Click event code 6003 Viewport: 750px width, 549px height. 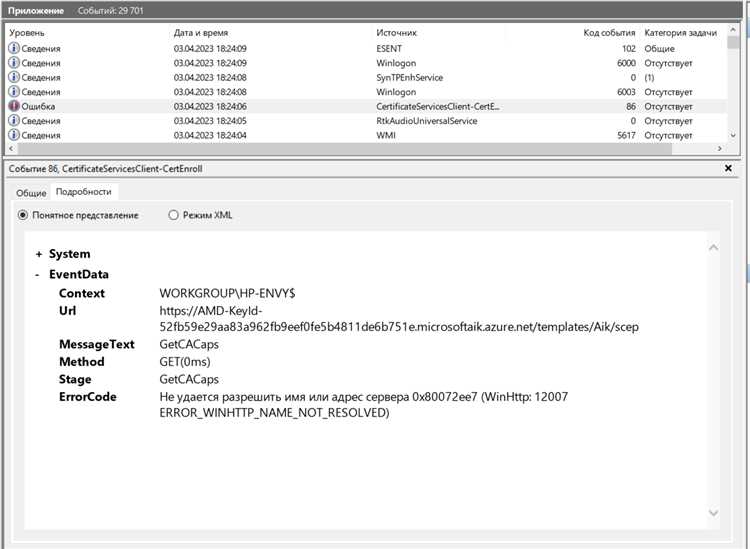click(626, 91)
